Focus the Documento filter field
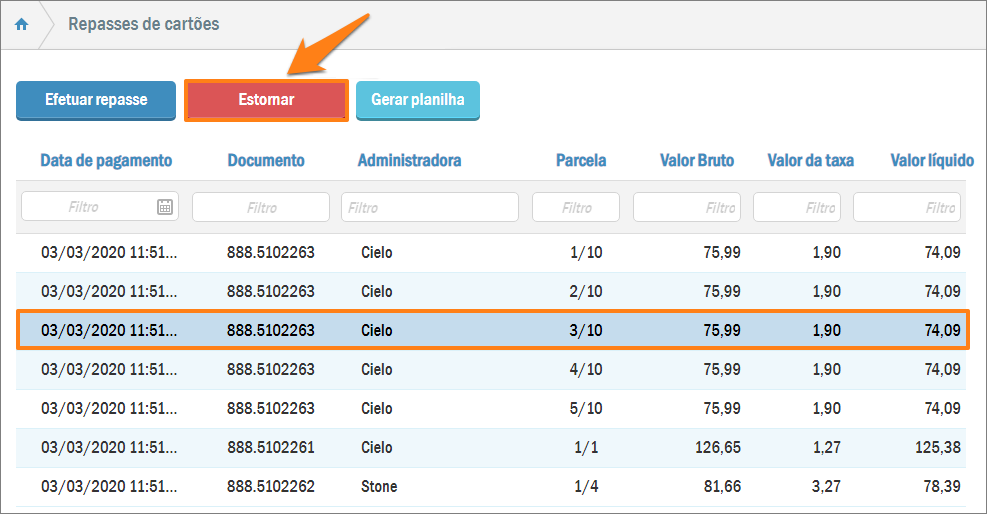This screenshot has width=987, height=514. 261,208
